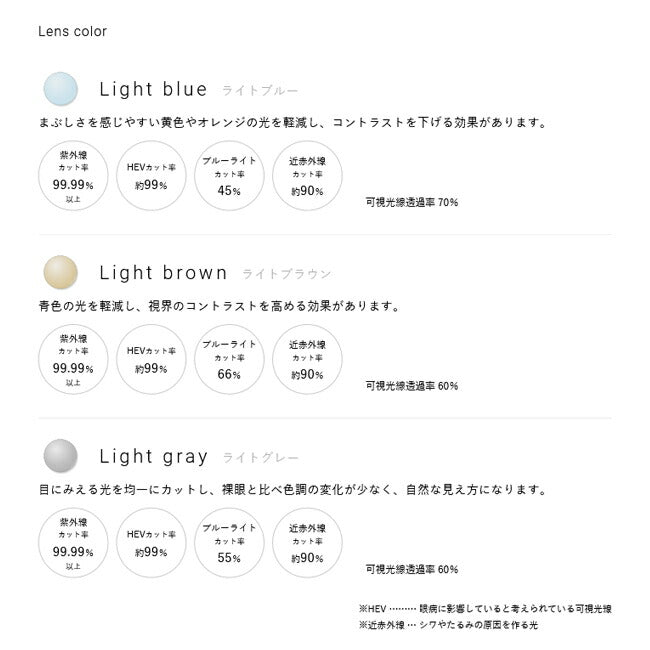
Task: Select the 45% blue light cut badge
Action: [x=229, y=176]
